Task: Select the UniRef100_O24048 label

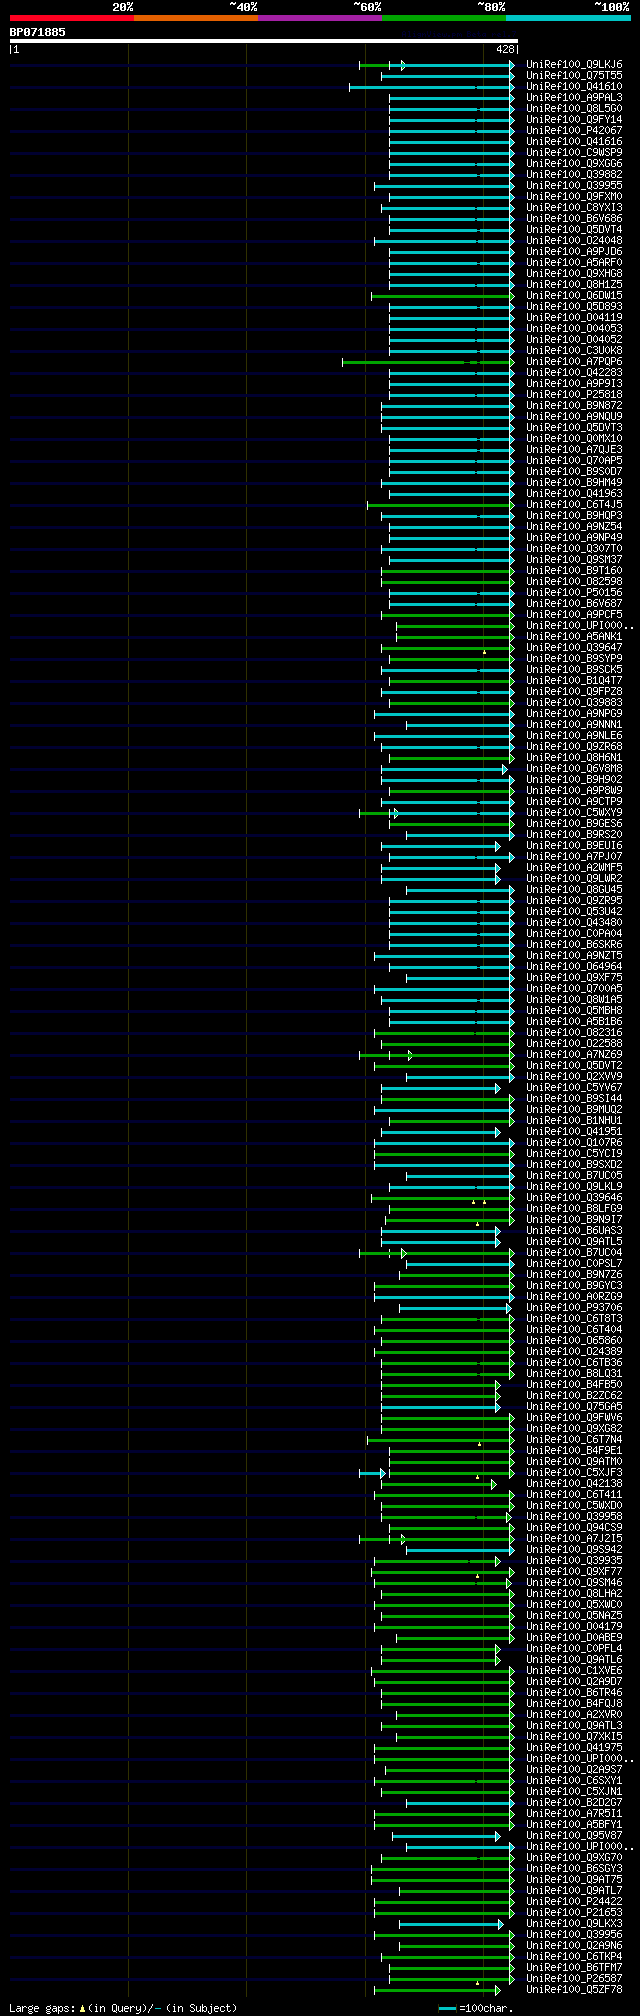Action: pyautogui.click(x=574, y=240)
